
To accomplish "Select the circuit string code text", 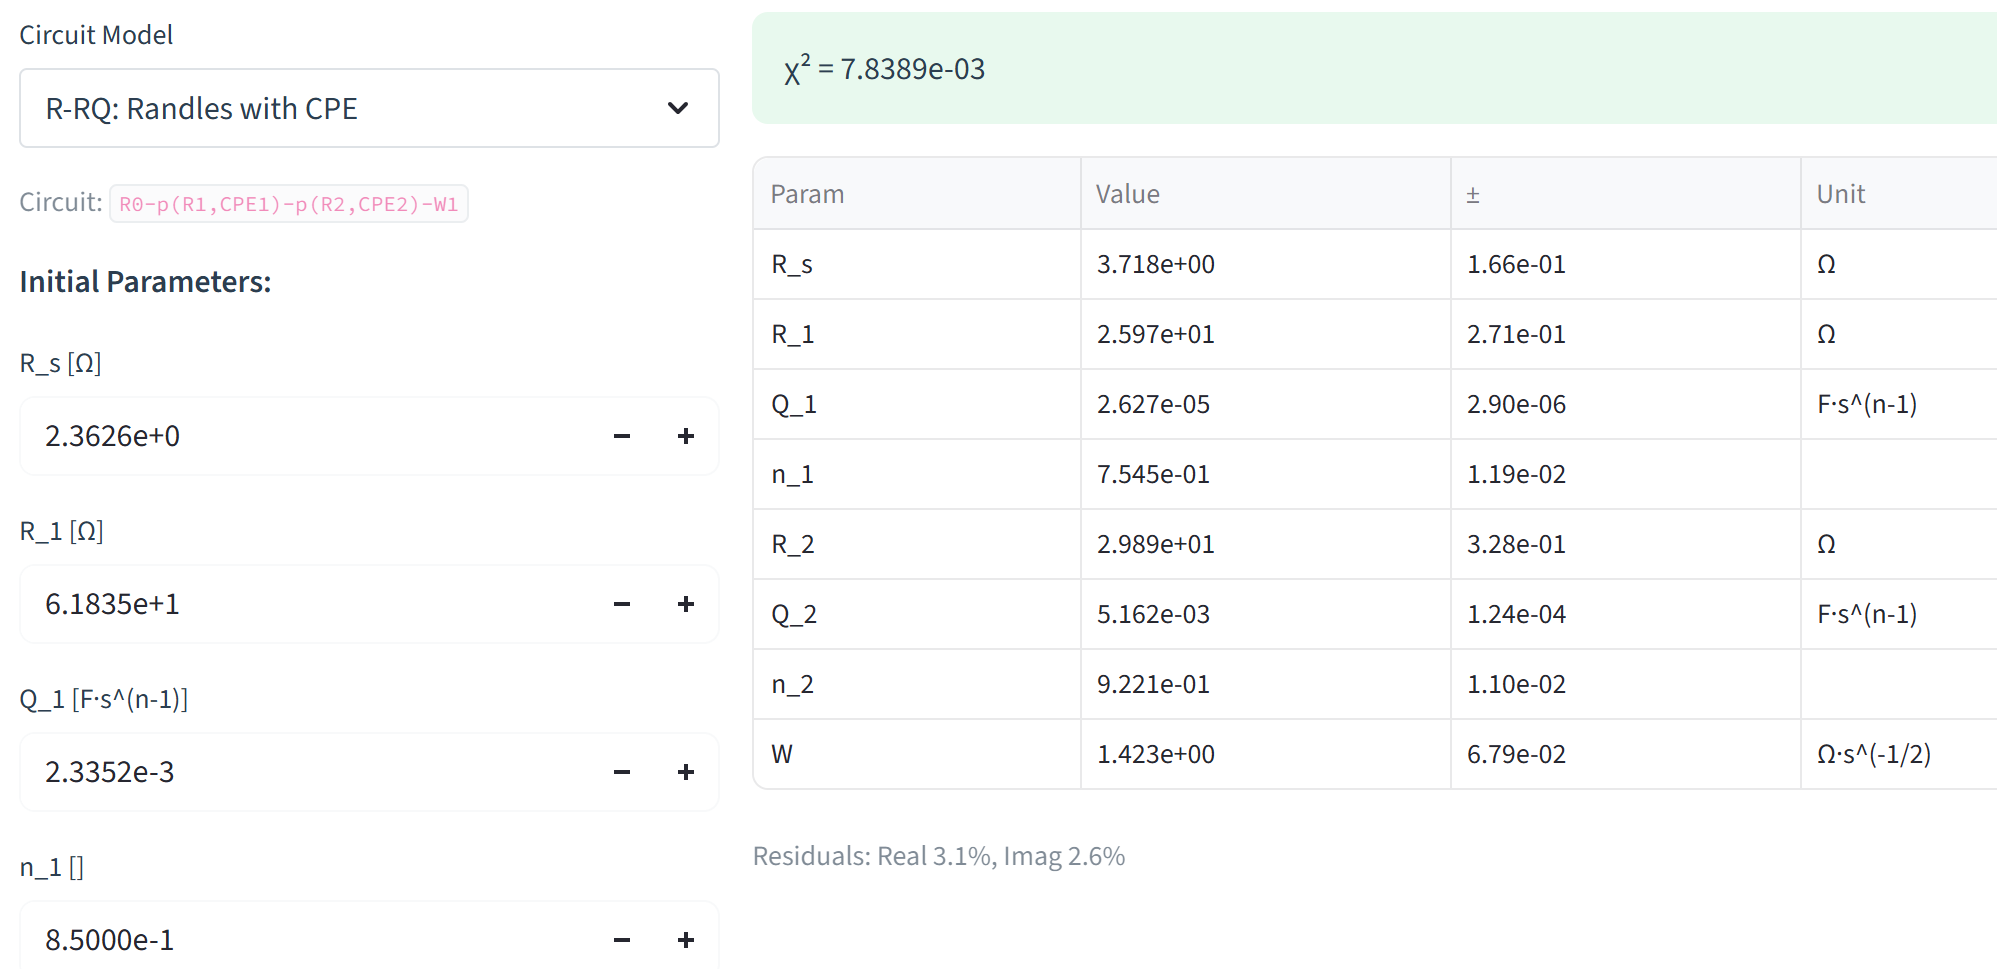I will (x=288, y=204).
